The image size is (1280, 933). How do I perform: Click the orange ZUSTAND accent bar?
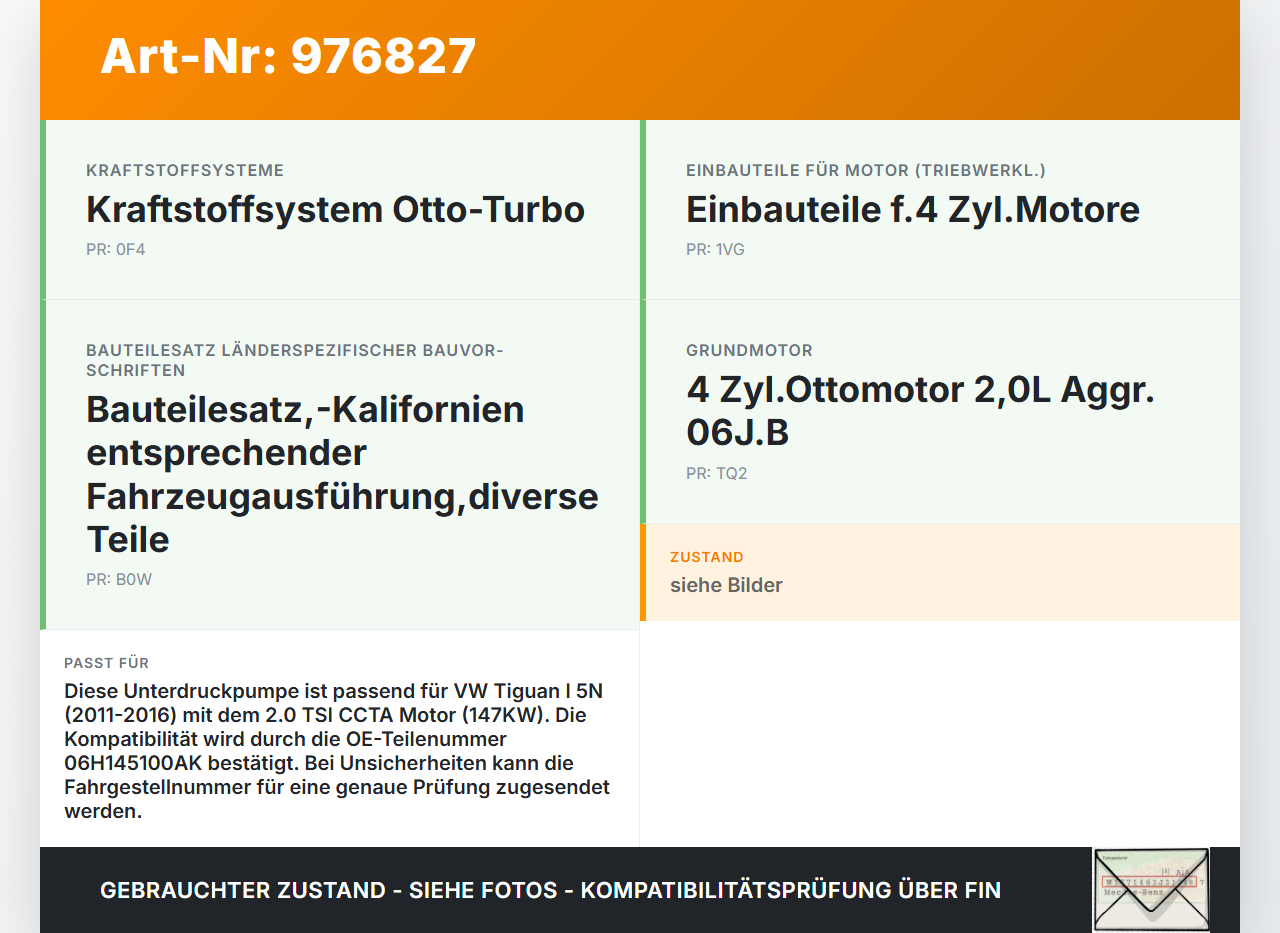click(643, 572)
